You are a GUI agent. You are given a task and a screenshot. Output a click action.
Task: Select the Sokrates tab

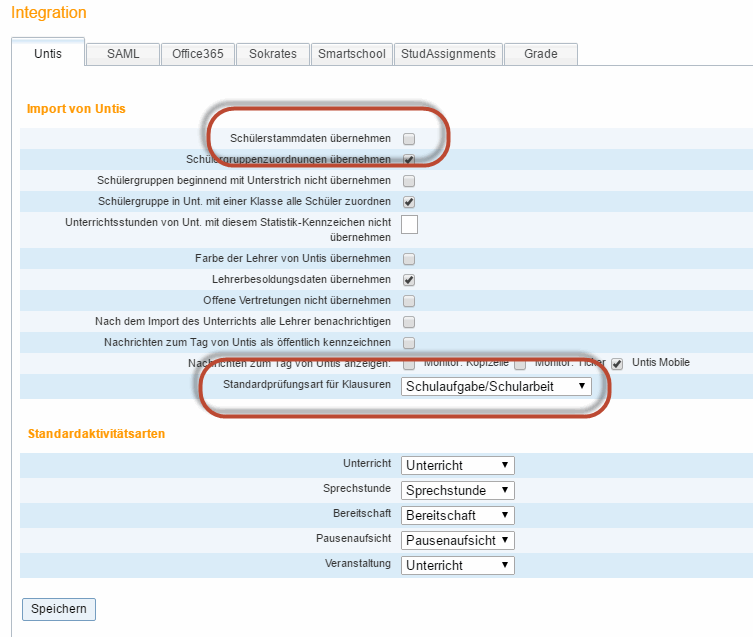pos(272,54)
